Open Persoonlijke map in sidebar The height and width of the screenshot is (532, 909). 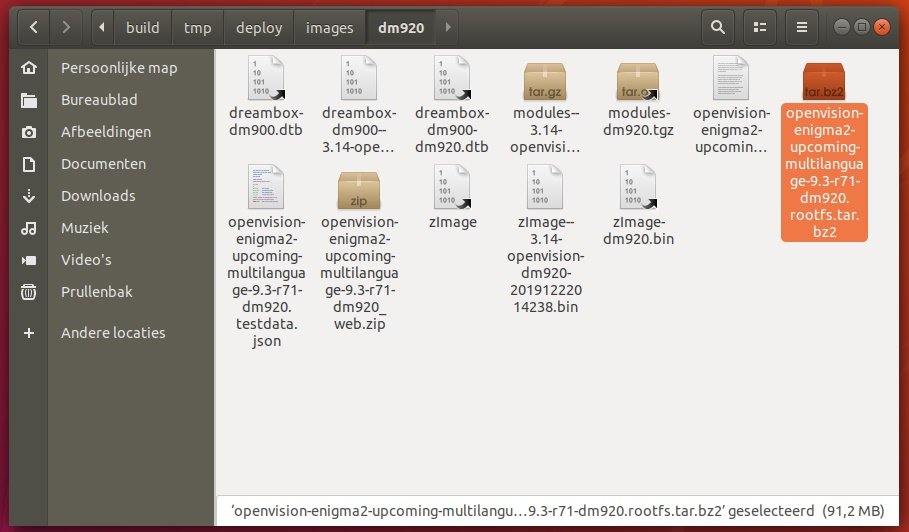pyautogui.click(x=118, y=68)
